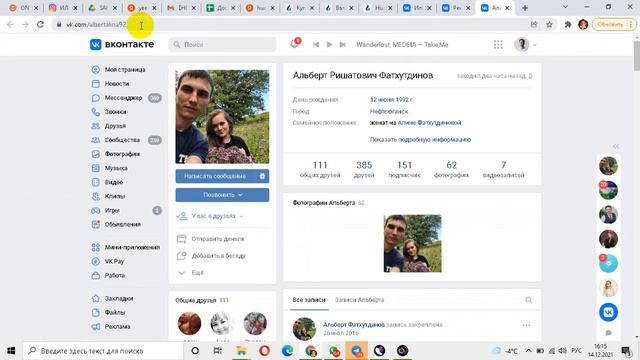Viewport: 640px width, 360px height.
Task: Open Друзья in the sidebar
Action: tap(109, 126)
